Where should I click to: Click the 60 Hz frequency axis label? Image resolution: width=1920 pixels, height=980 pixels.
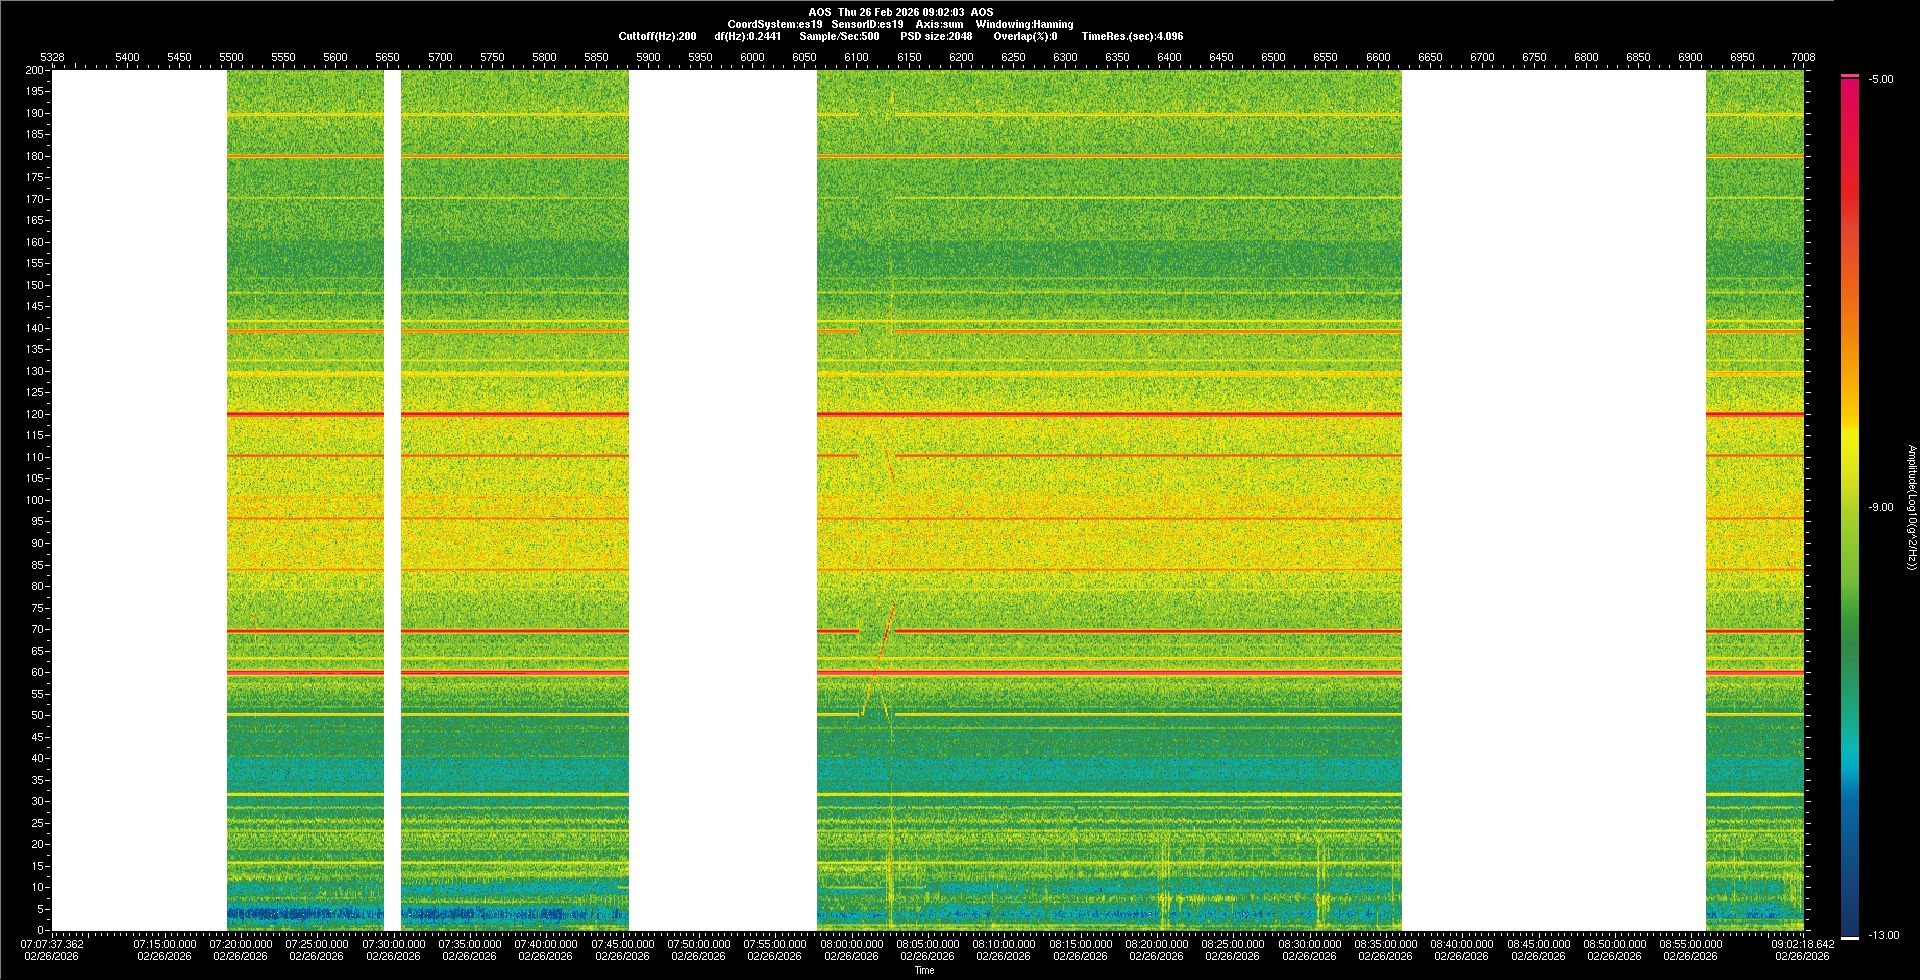click(x=37, y=672)
